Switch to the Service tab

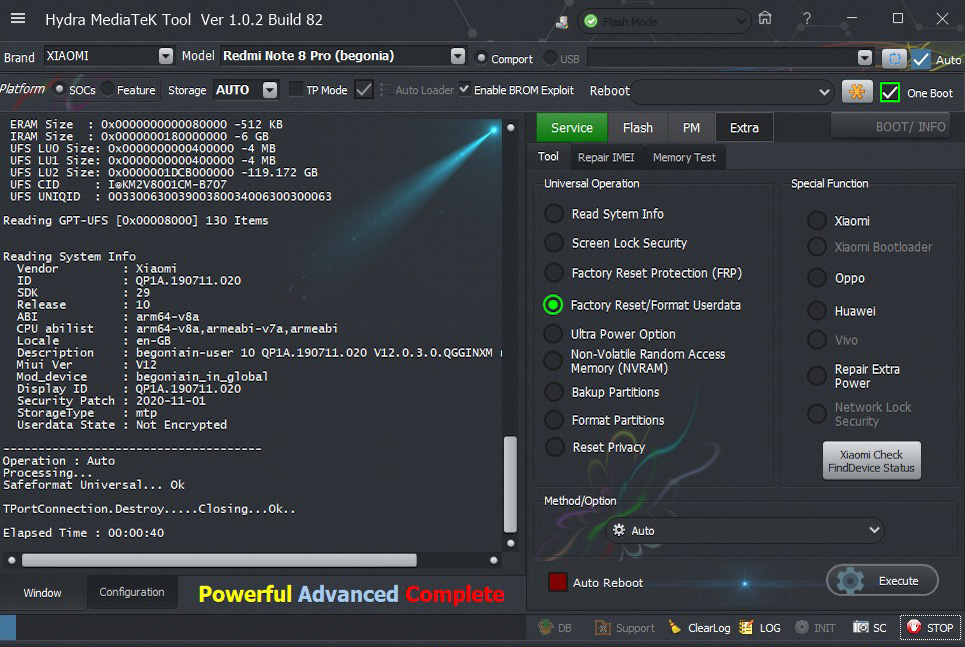tap(572, 127)
